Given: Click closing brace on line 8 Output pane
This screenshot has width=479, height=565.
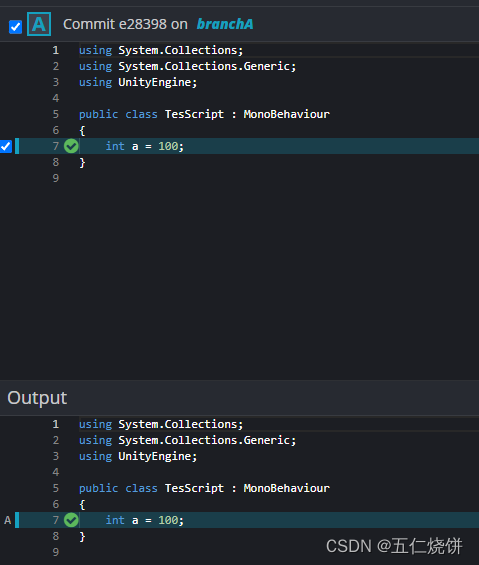Looking at the screenshot, I should [x=82, y=537].
